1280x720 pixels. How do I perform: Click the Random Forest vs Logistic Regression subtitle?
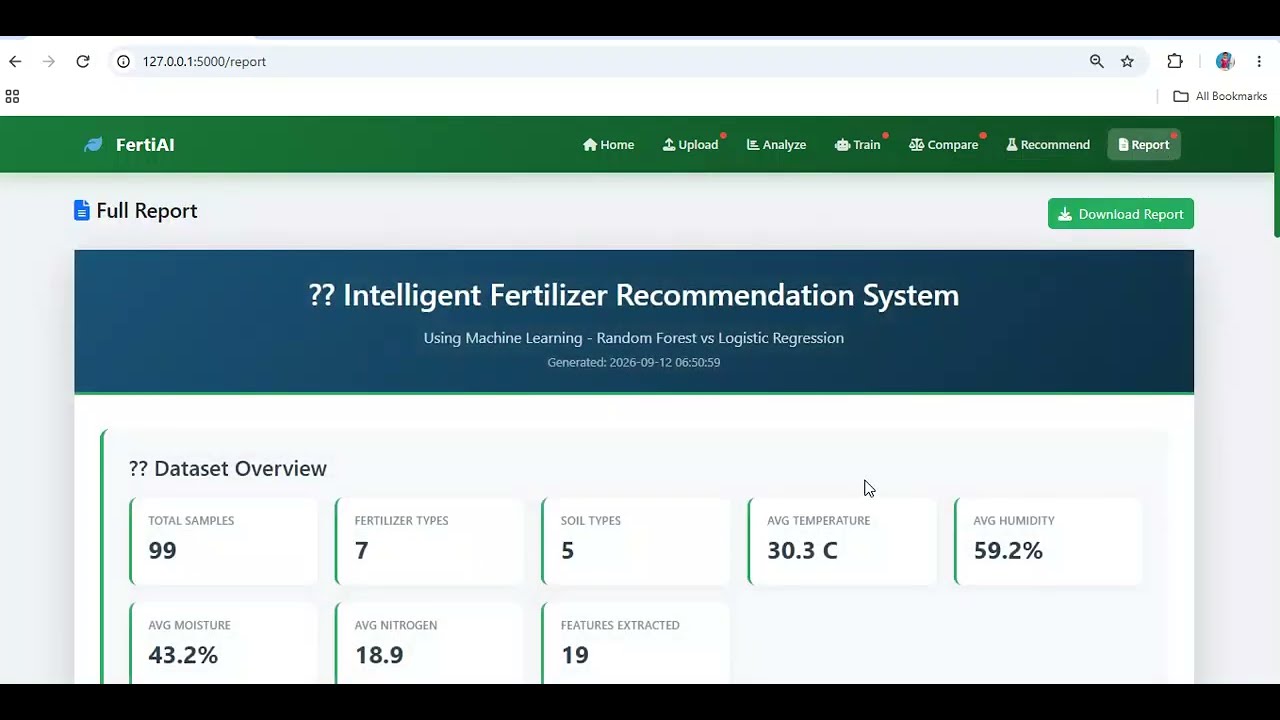pyautogui.click(x=634, y=338)
